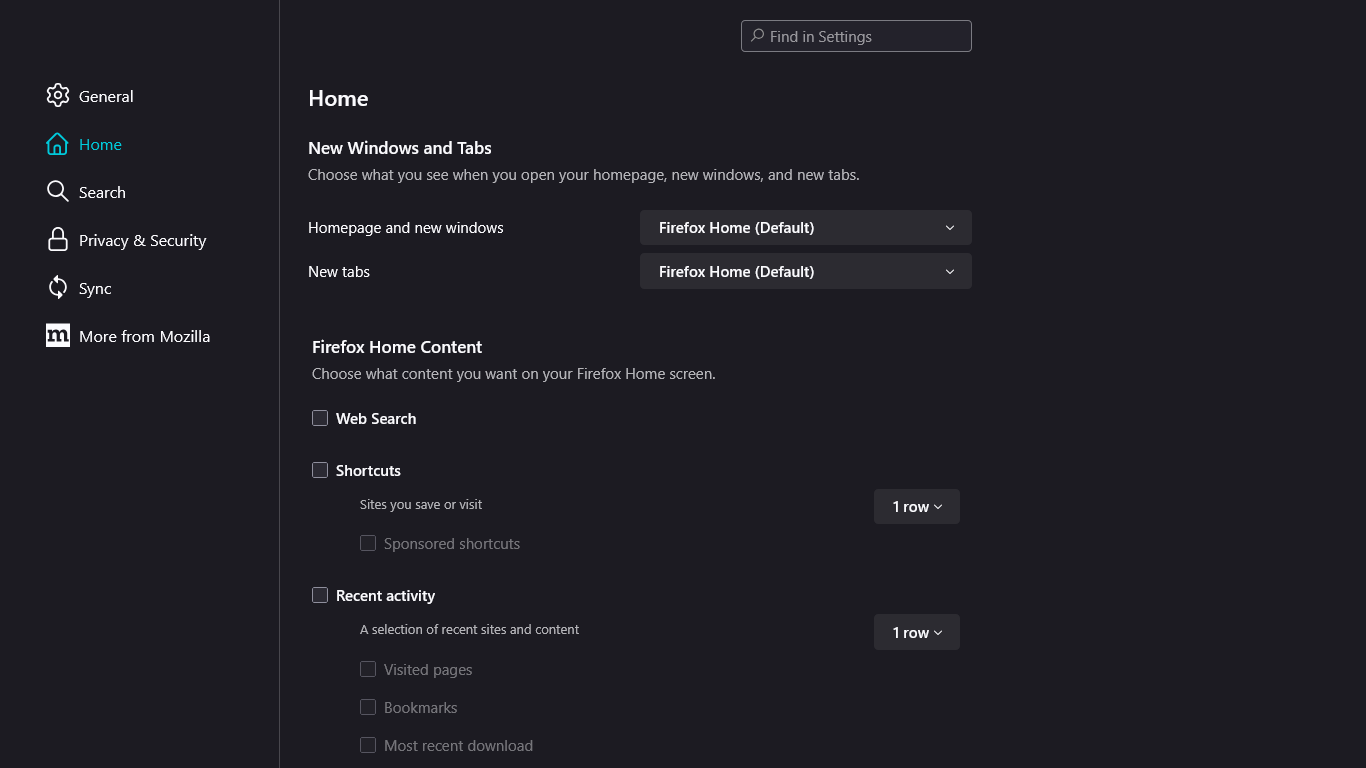Open the New tabs dropdown
This screenshot has height=768, width=1366.
point(806,272)
